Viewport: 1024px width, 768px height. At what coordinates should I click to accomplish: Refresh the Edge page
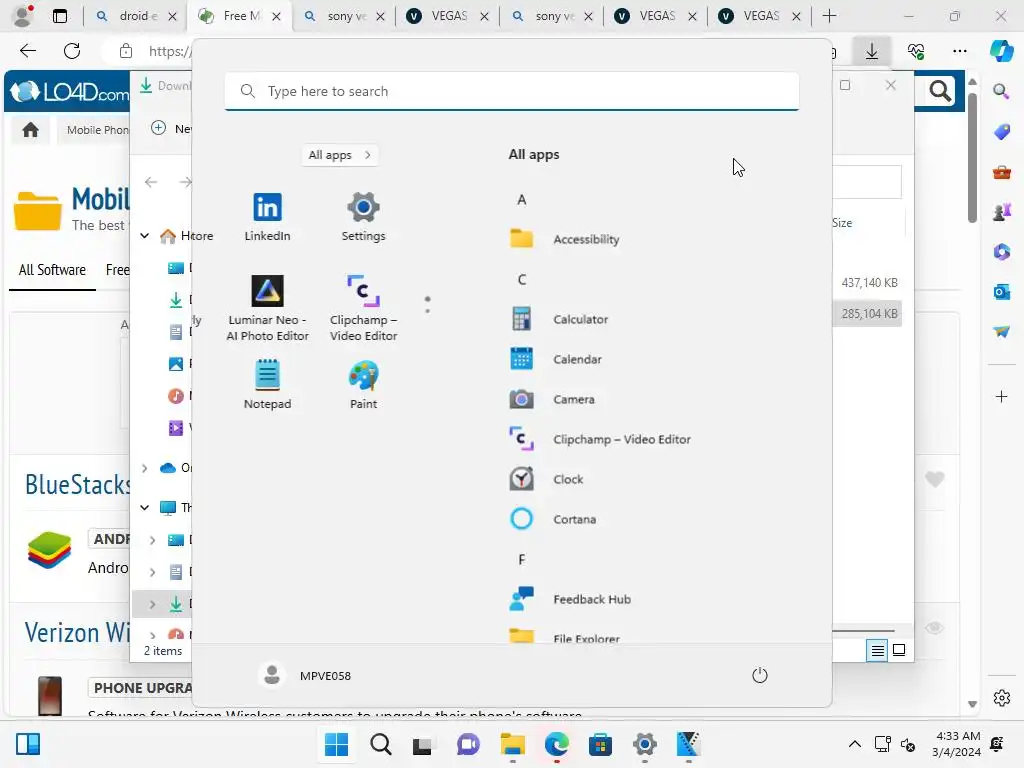[72, 51]
